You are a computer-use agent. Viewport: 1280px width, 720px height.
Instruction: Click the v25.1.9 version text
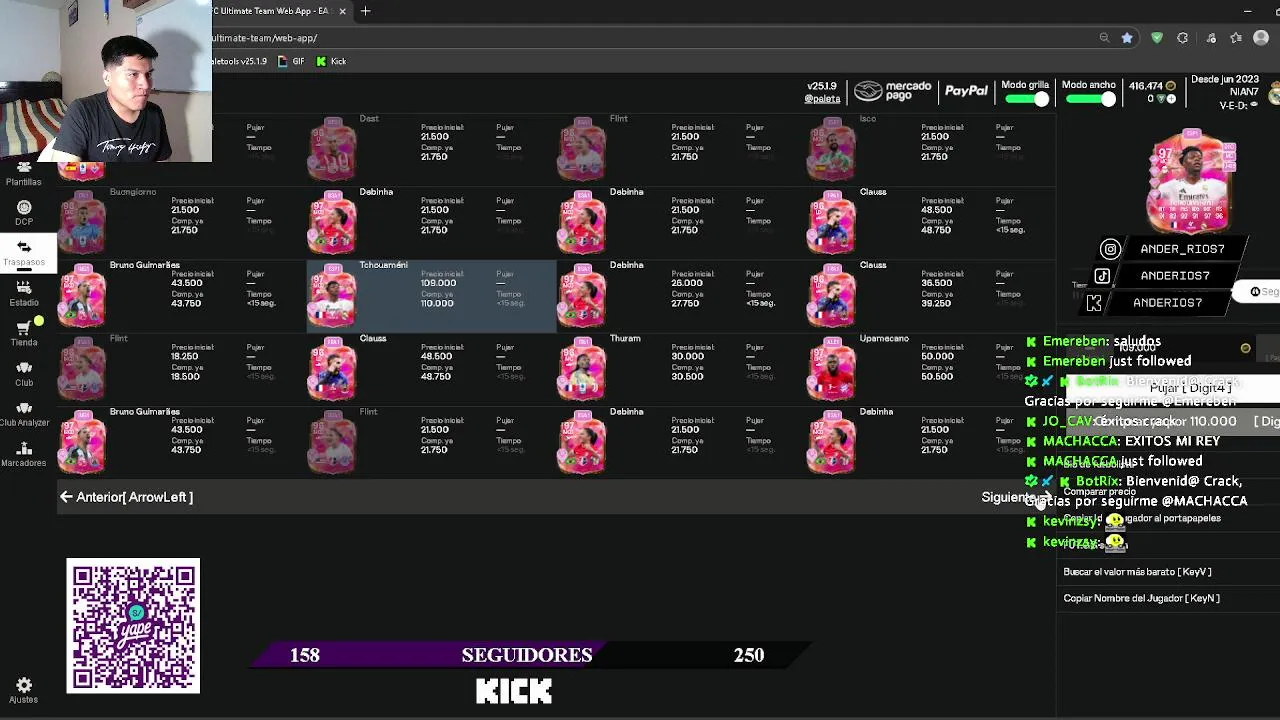(821, 87)
